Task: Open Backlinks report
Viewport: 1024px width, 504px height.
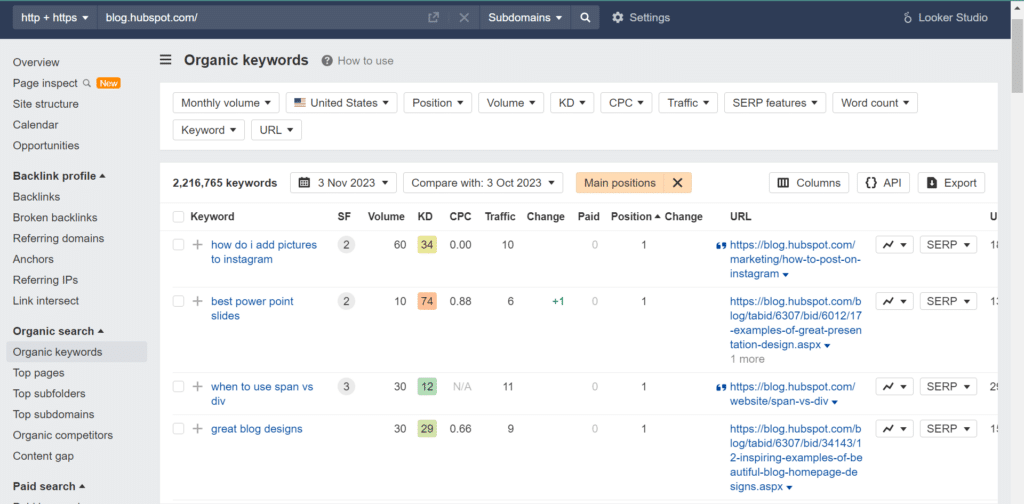Action: (37, 197)
